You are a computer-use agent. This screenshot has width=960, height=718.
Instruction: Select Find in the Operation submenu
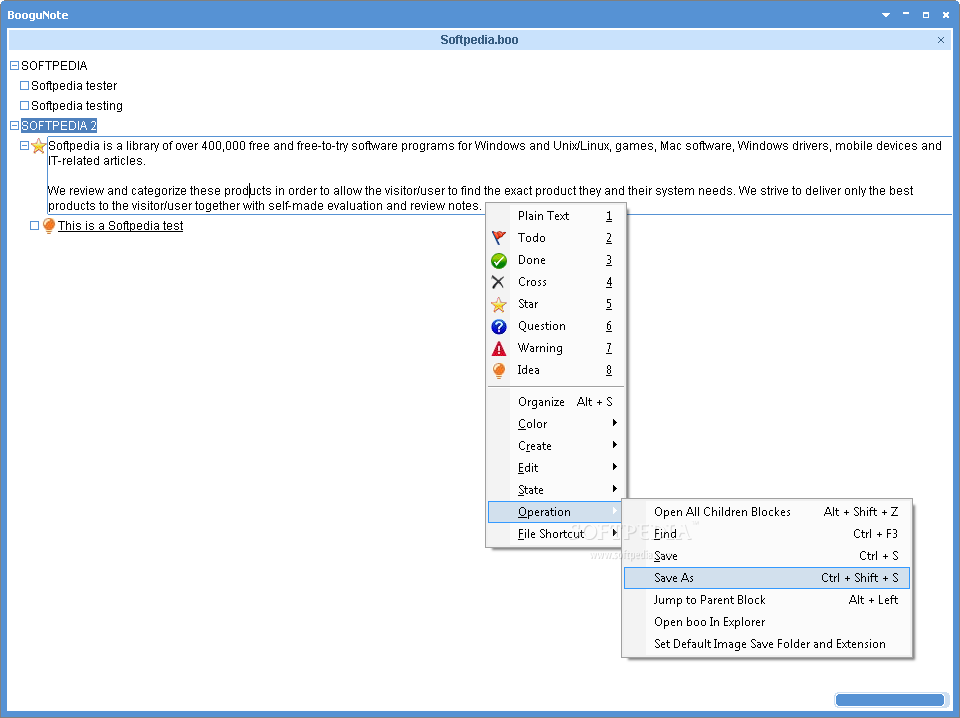[767, 534]
